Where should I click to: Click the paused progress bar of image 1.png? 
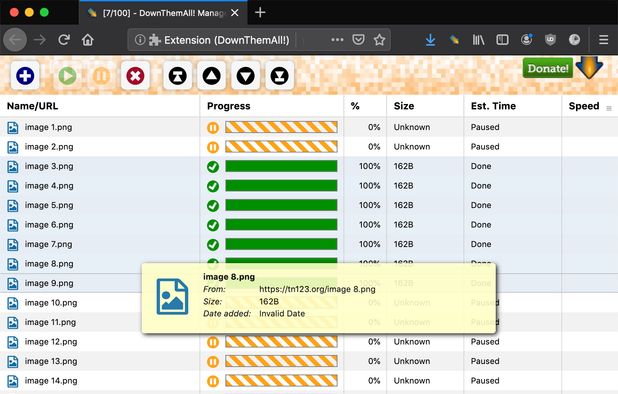pyautogui.click(x=281, y=127)
